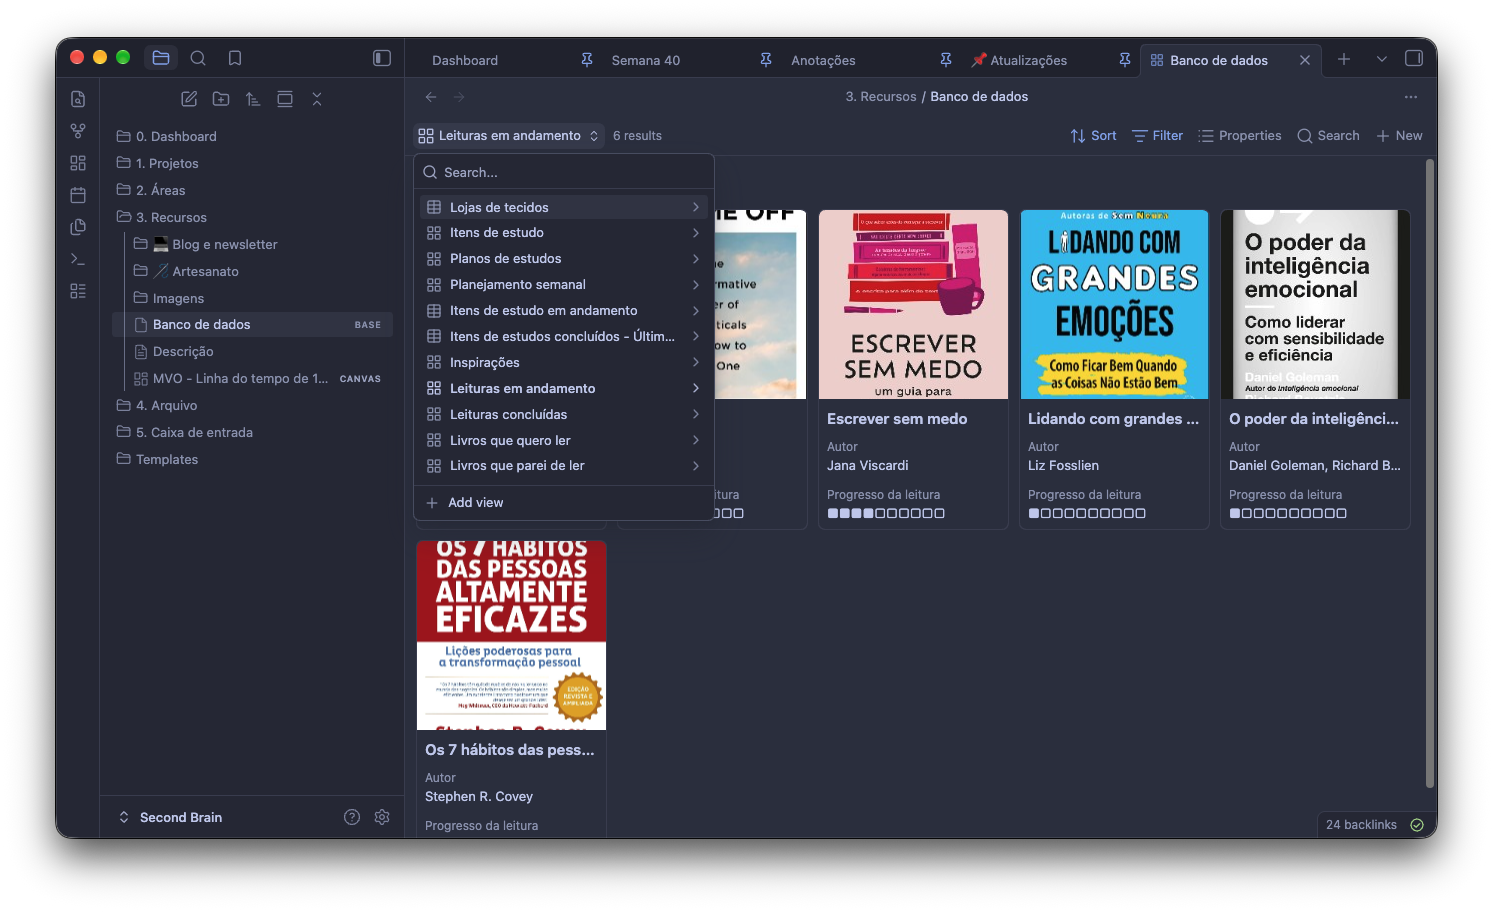This screenshot has width=1493, height=912.
Task: Open the command palette terminal icon
Action: click(78, 259)
